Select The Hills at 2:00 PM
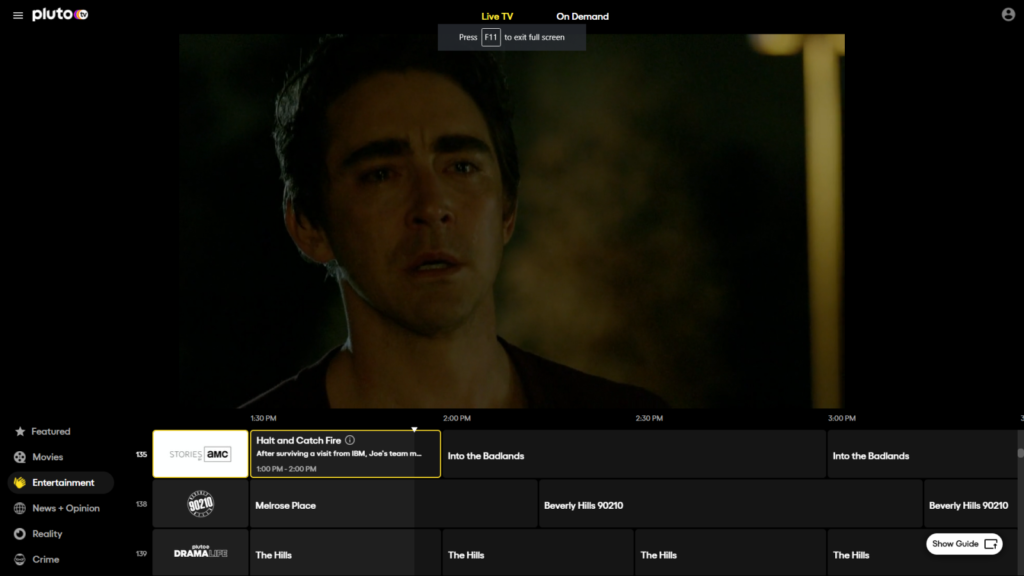Viewport: 1024px width, 576px height. pos(537,553)
